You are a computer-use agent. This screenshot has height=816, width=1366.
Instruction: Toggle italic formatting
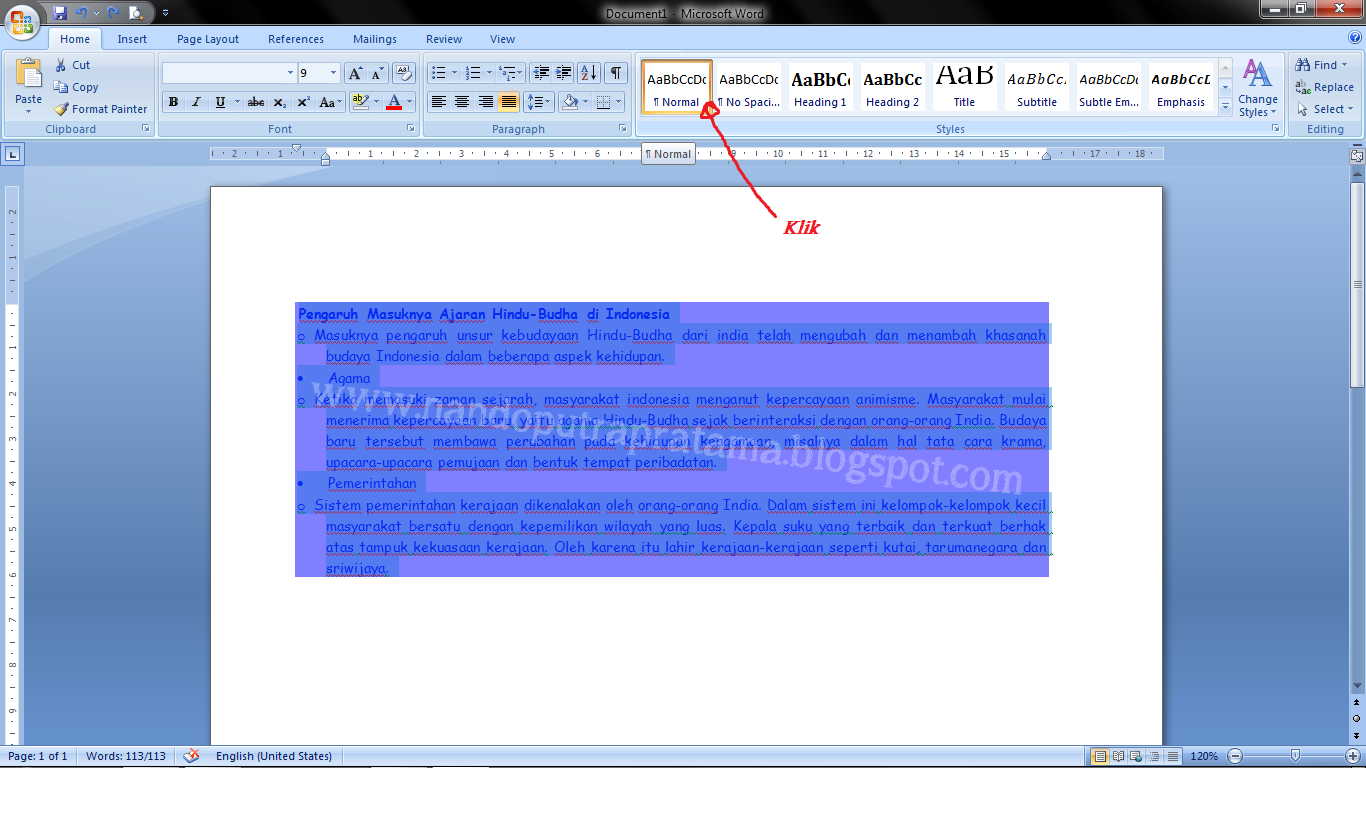point(196,102)
